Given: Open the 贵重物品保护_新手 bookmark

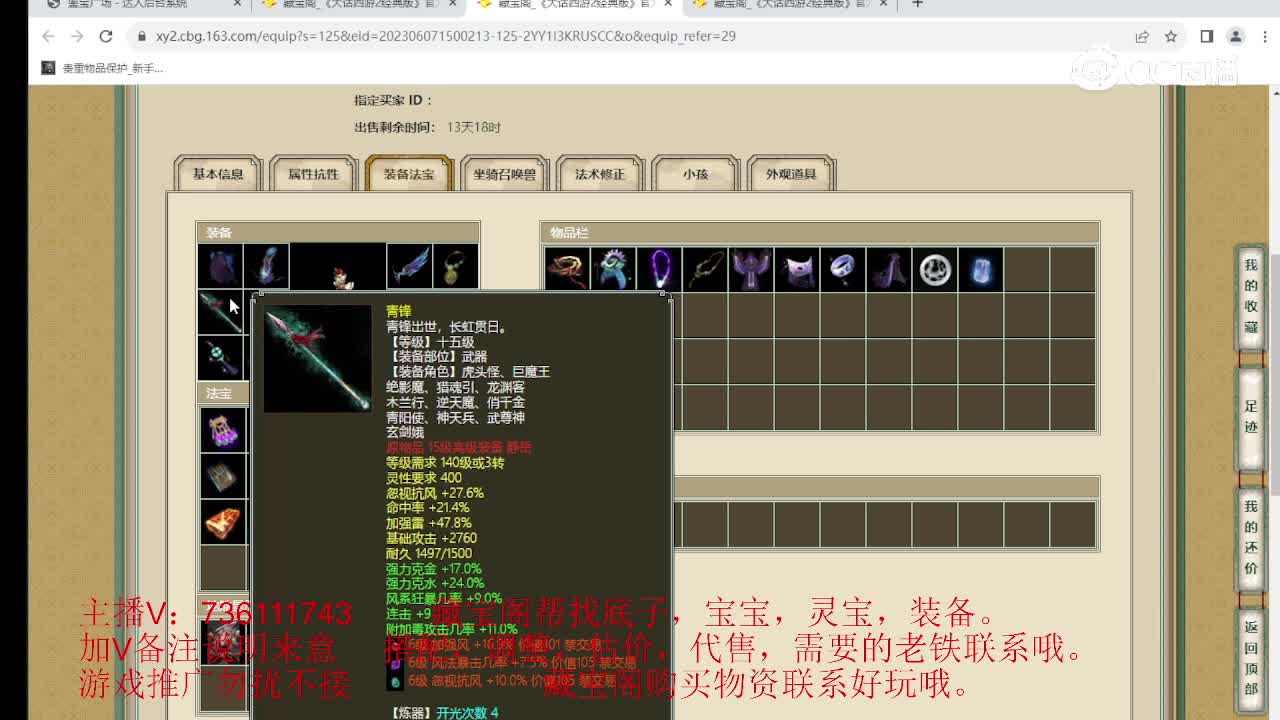Looking at the screenshot, I should [102, 68].
